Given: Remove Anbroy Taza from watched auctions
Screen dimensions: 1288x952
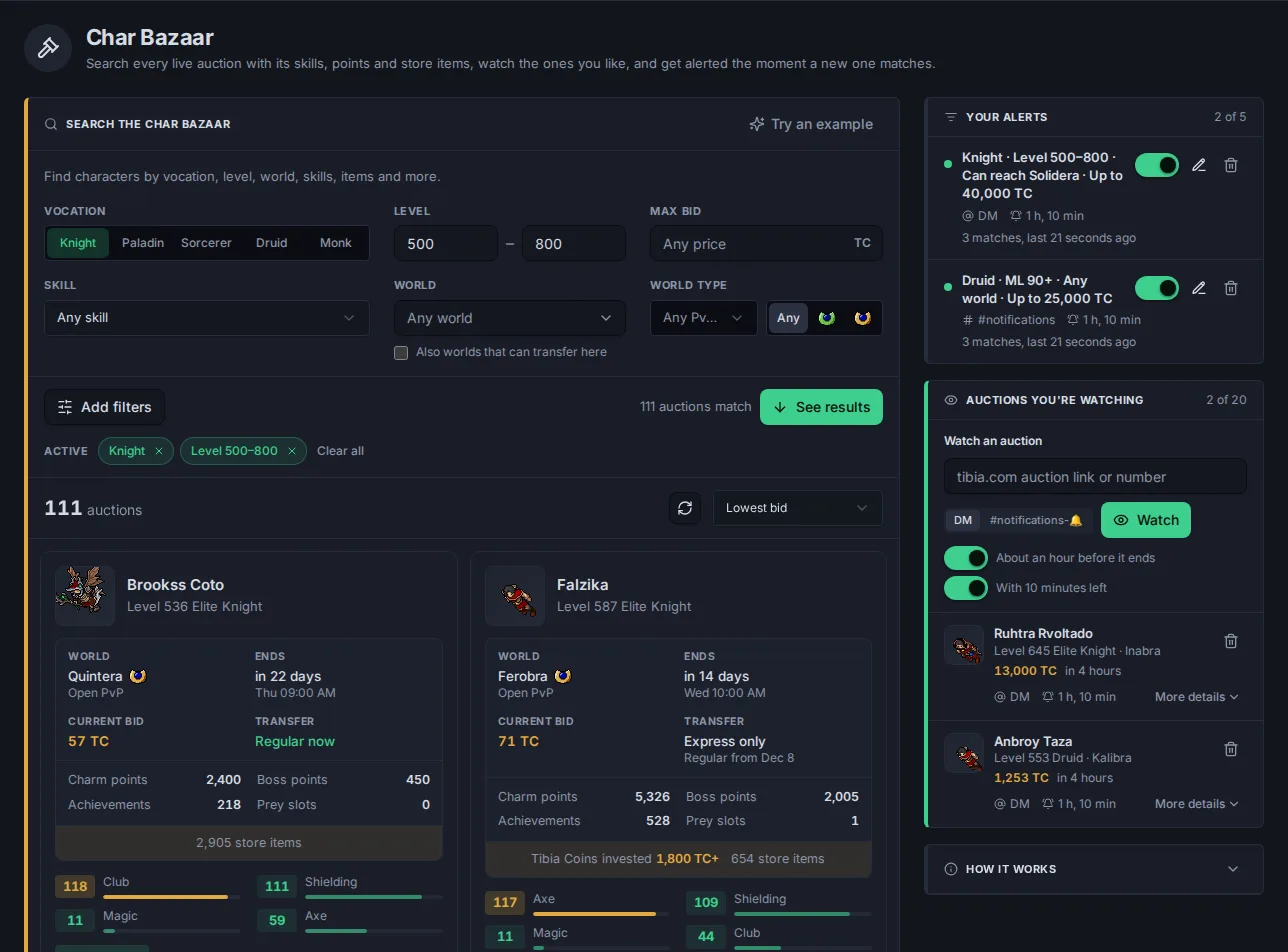Looking at the screenshot, I should coord(1231,749).
